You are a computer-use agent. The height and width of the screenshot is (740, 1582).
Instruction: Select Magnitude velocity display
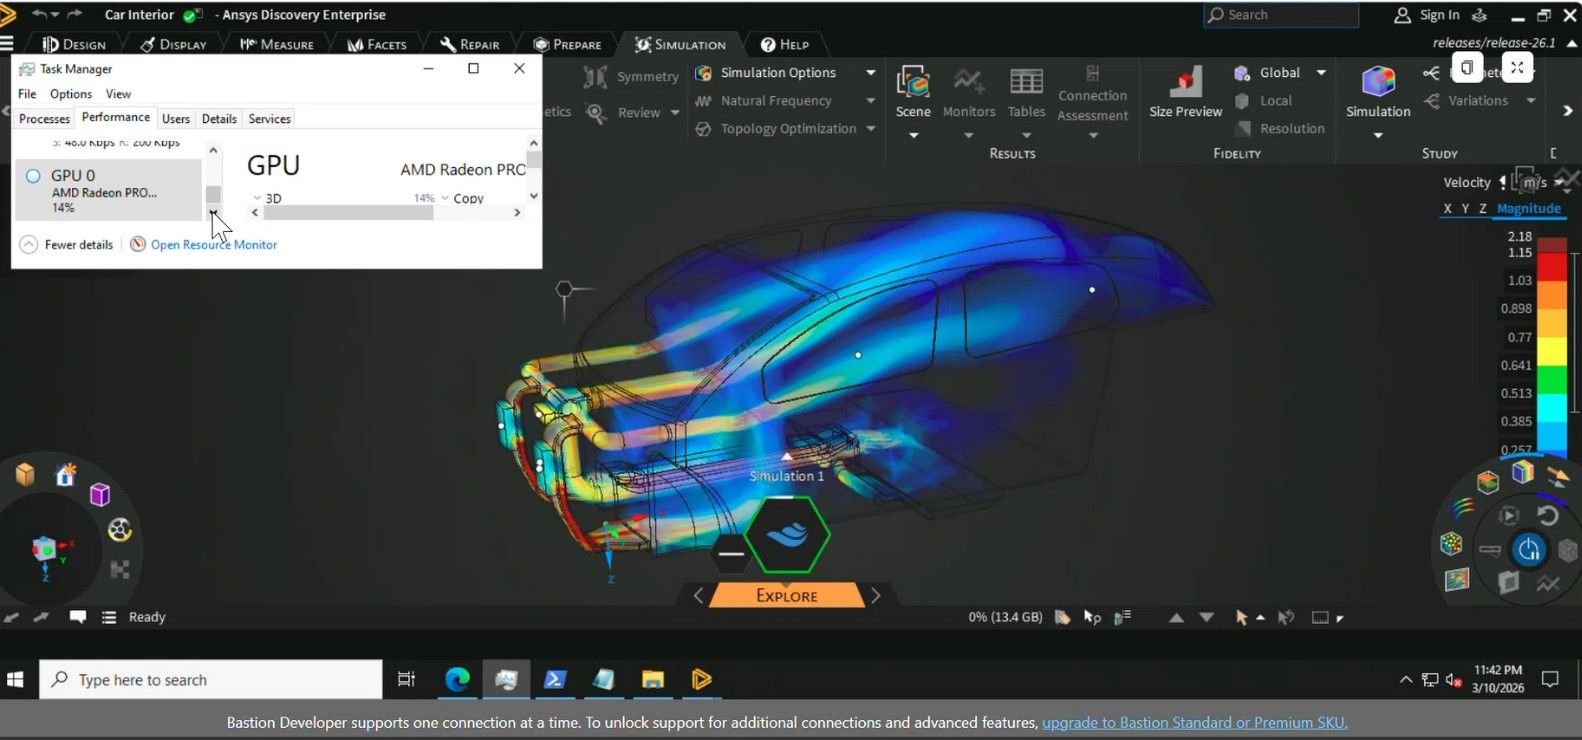pos(1529,209)
